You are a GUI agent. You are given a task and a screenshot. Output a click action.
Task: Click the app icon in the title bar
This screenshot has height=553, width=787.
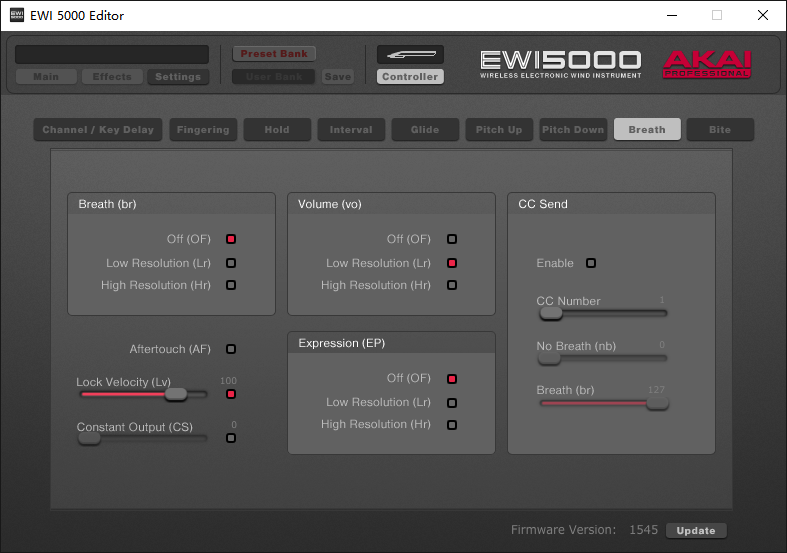(x=16, y=16)
